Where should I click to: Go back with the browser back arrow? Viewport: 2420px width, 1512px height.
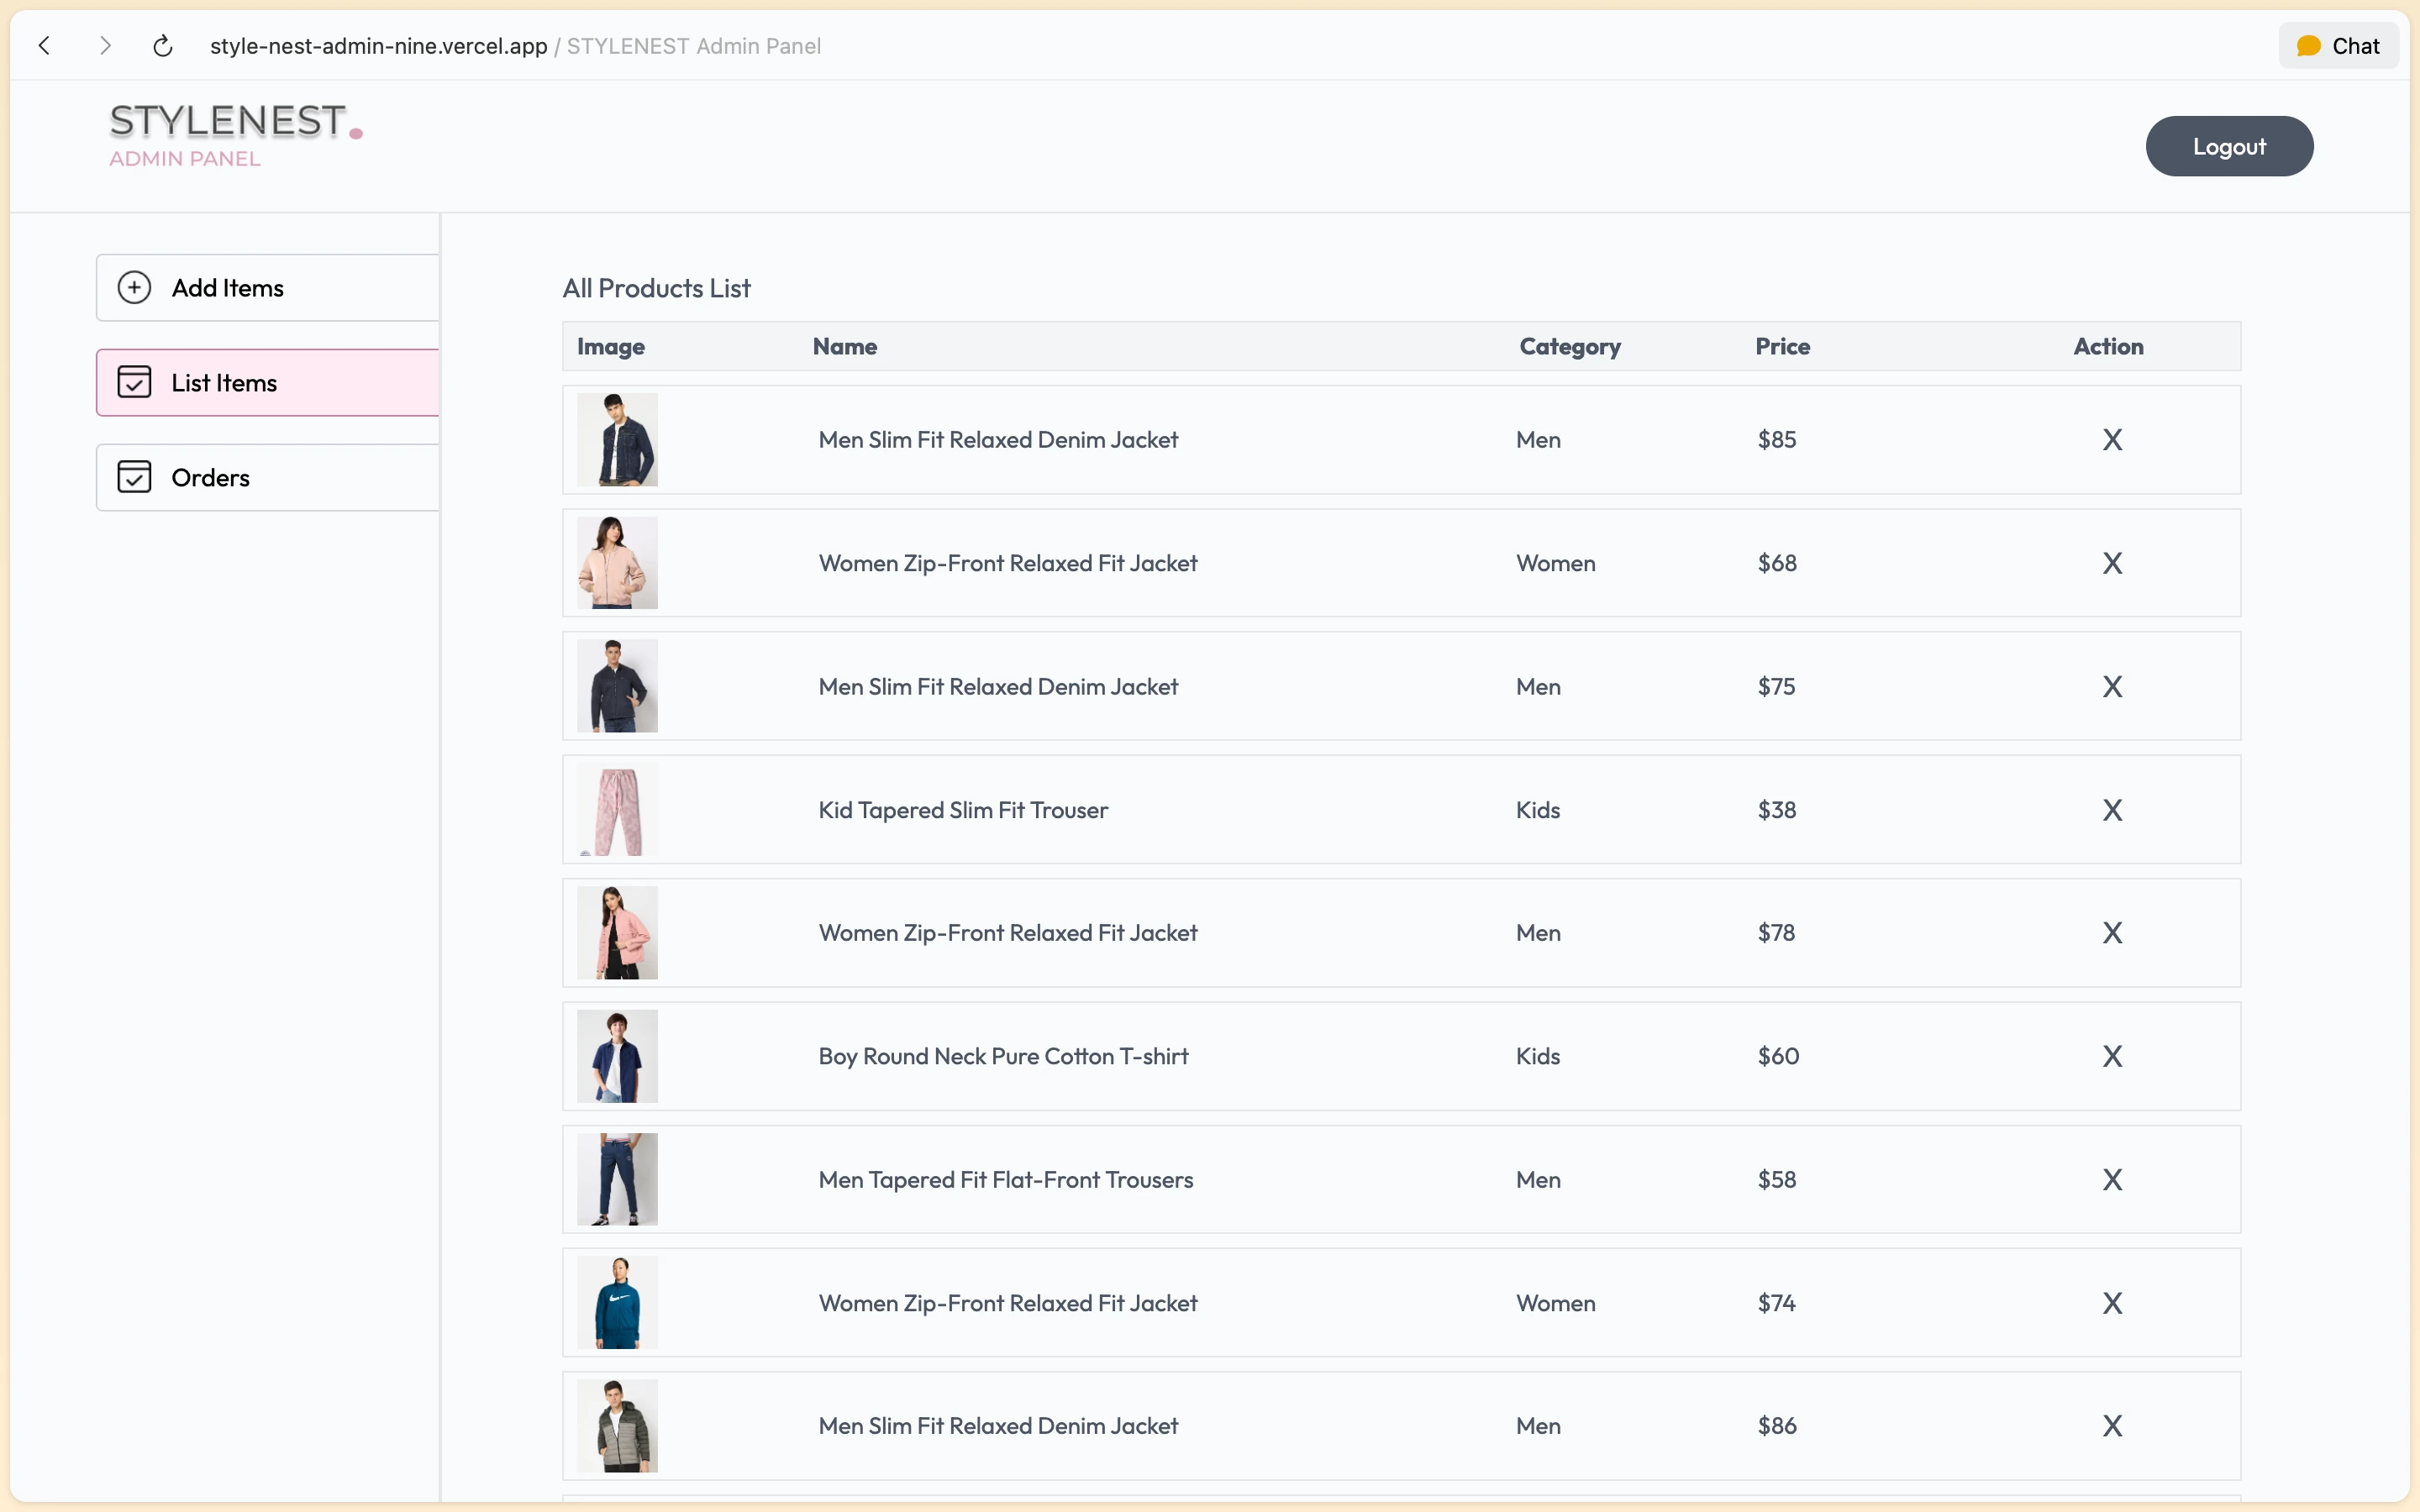coord(44,46)
